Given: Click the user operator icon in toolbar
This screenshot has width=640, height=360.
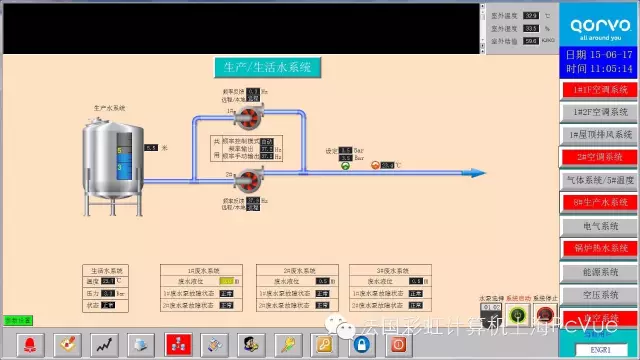Looking at the screenshot, I should click(x=251, y=345).
